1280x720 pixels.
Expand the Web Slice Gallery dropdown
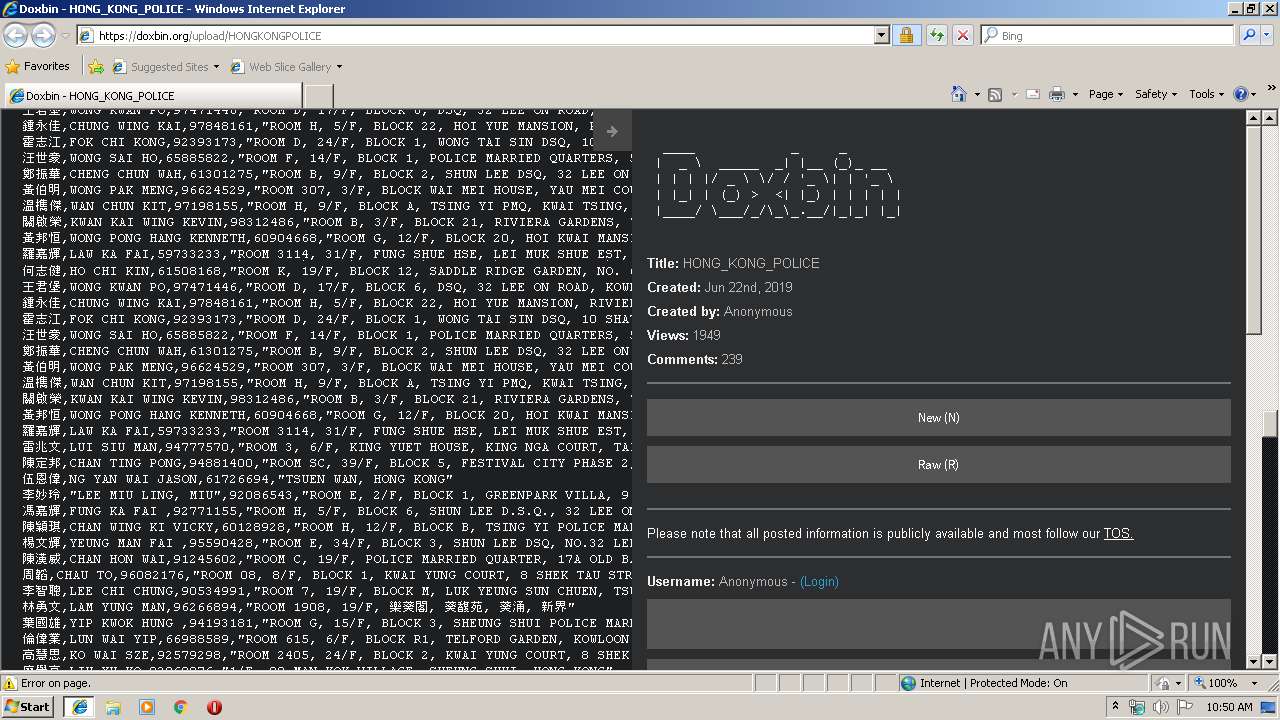(x=339, y=67)
